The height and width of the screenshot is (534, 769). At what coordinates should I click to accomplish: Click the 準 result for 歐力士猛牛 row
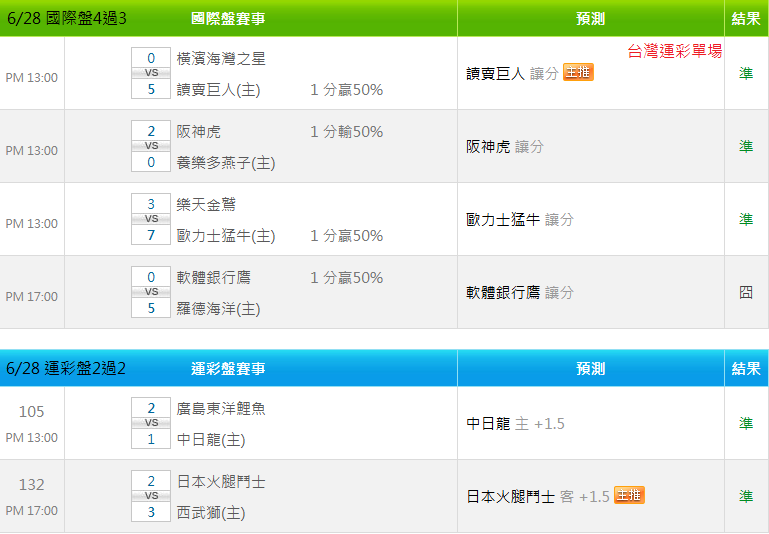746,220
